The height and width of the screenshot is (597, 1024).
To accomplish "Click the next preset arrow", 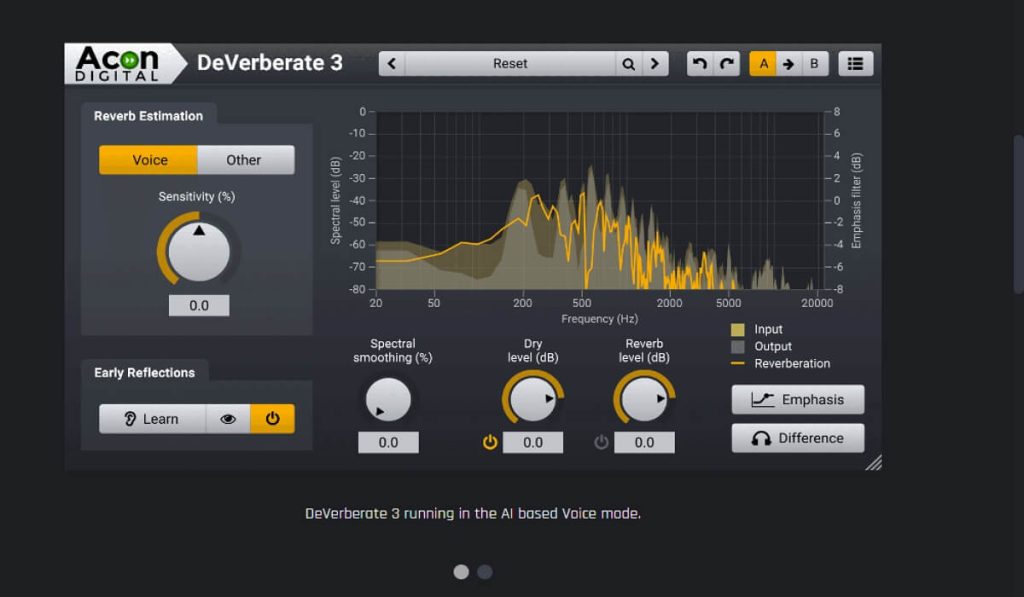I will coord(655,64).
